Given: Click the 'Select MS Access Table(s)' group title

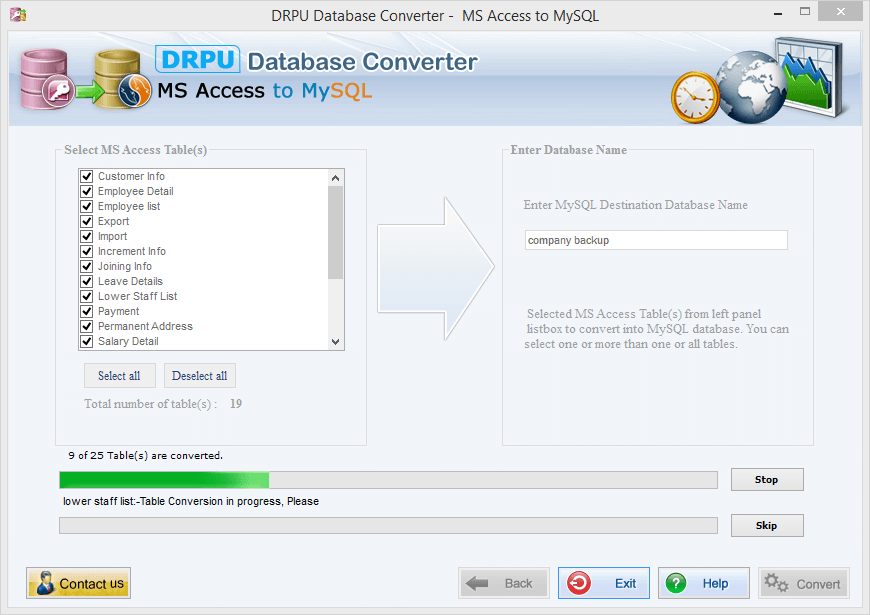Looking at the screenshot, I should pos(135,150).
